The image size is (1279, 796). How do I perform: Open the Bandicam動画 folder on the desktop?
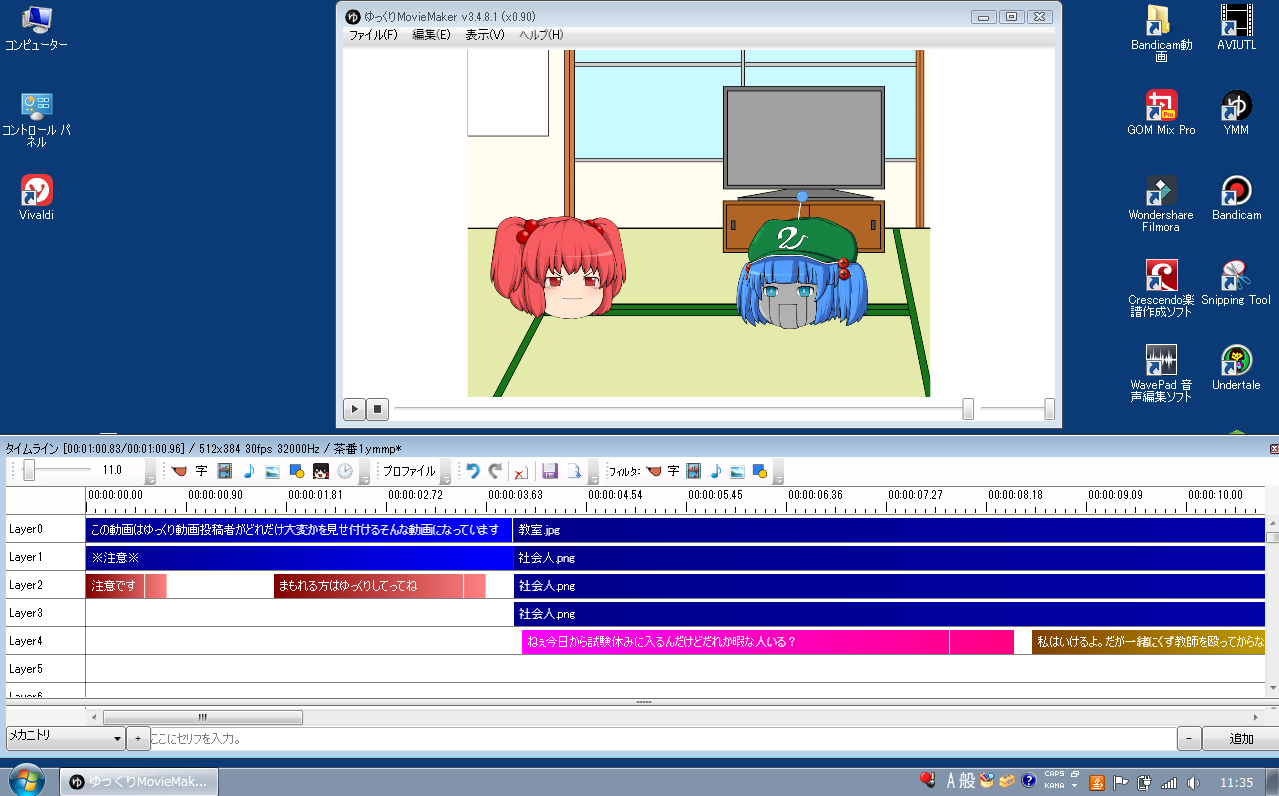point(1161,33)
